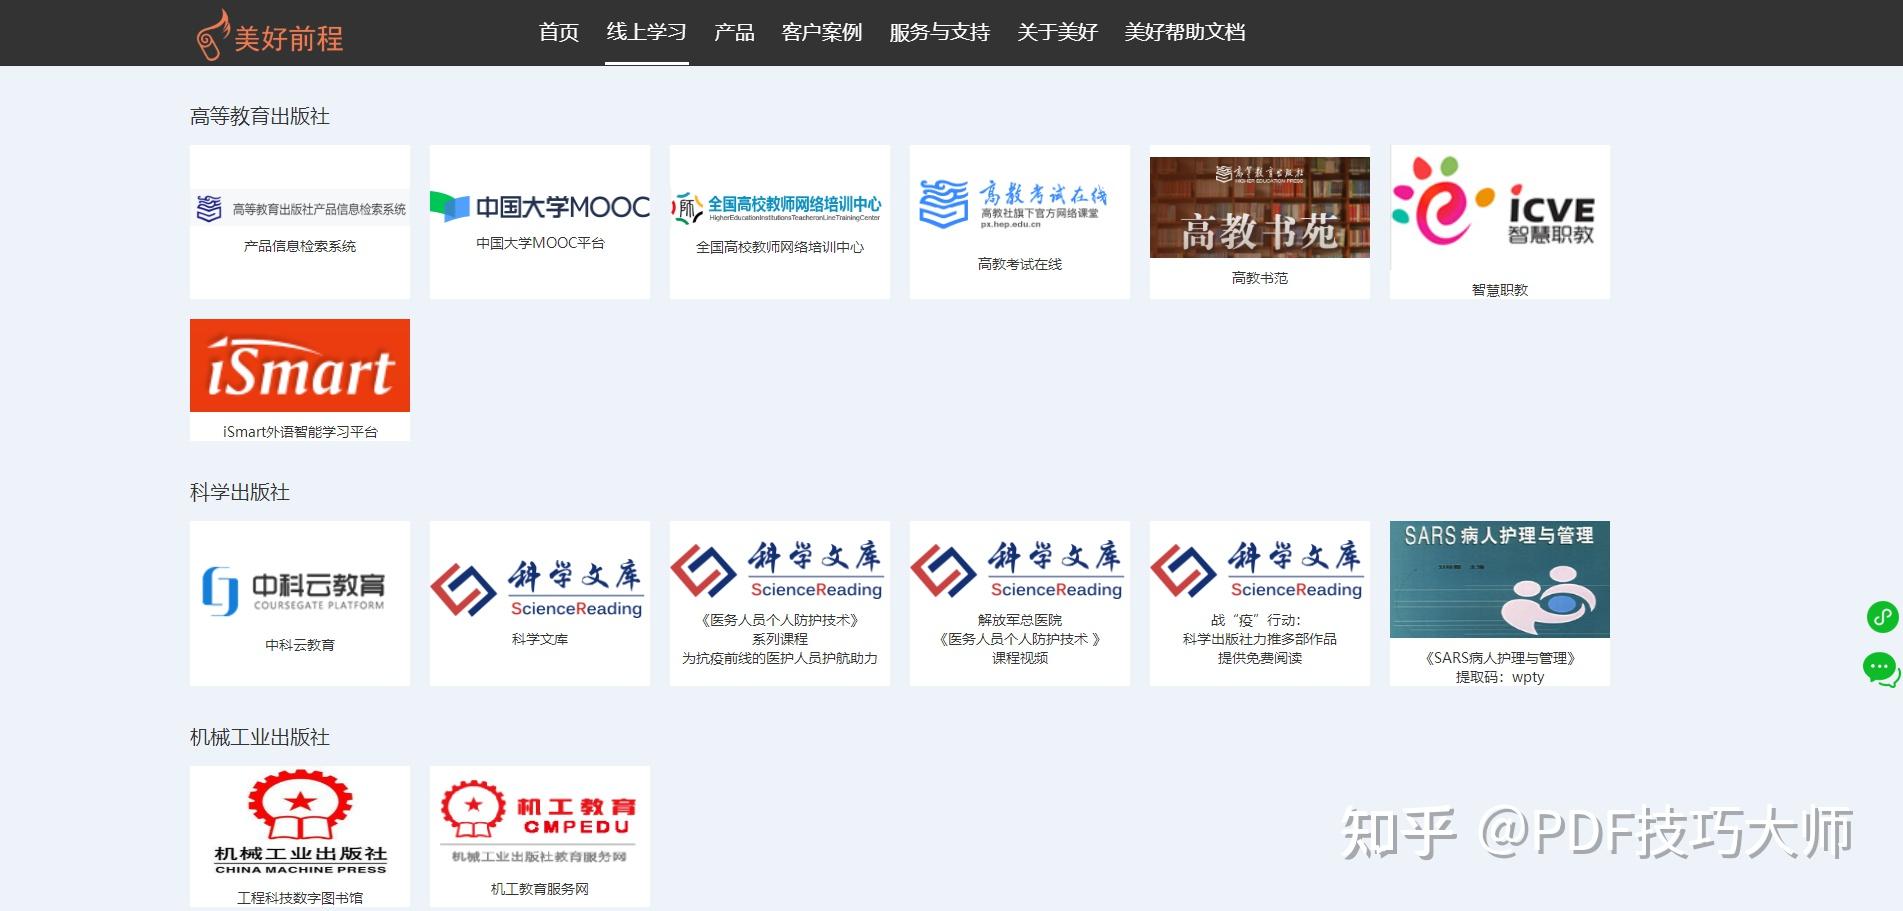Click the orange iSmart logo

(300, 365)
